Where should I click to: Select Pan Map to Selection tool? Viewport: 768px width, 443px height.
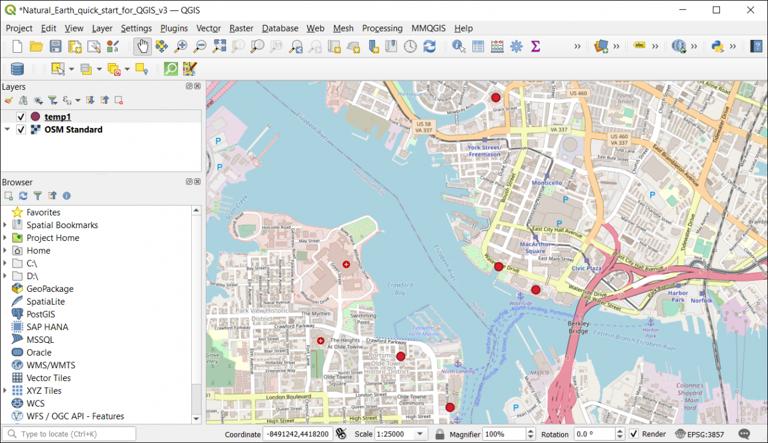(161, 47)
